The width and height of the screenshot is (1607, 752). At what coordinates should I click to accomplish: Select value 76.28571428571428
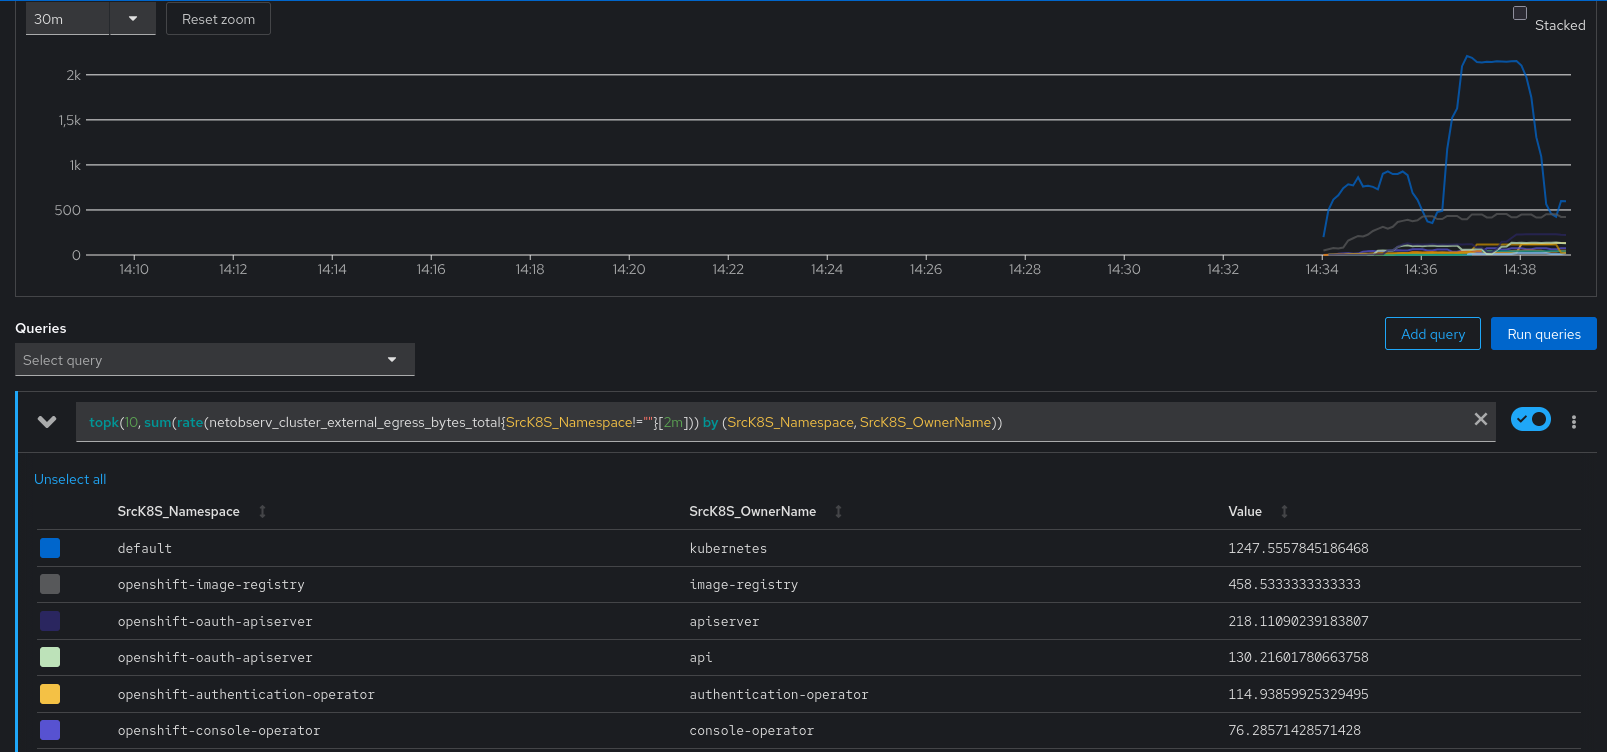click(1294, 730)
